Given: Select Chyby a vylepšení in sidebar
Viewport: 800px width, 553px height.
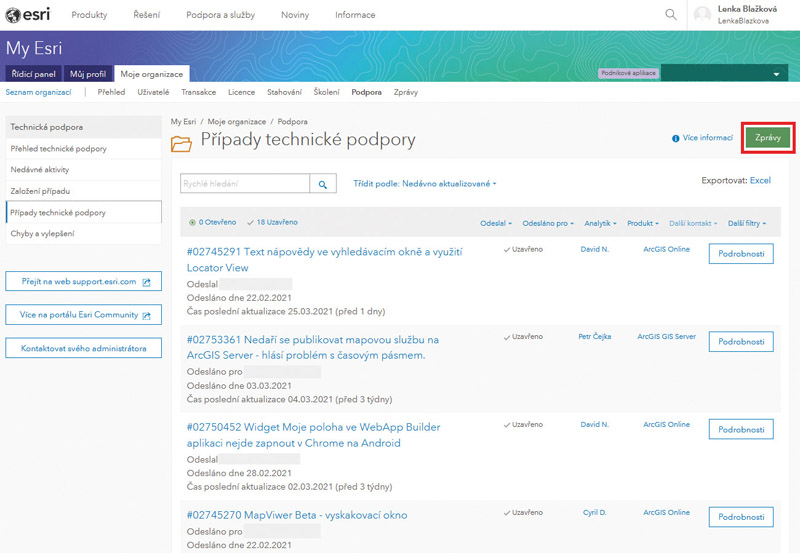Looking at the screenshot, I should tap(84, 234).
